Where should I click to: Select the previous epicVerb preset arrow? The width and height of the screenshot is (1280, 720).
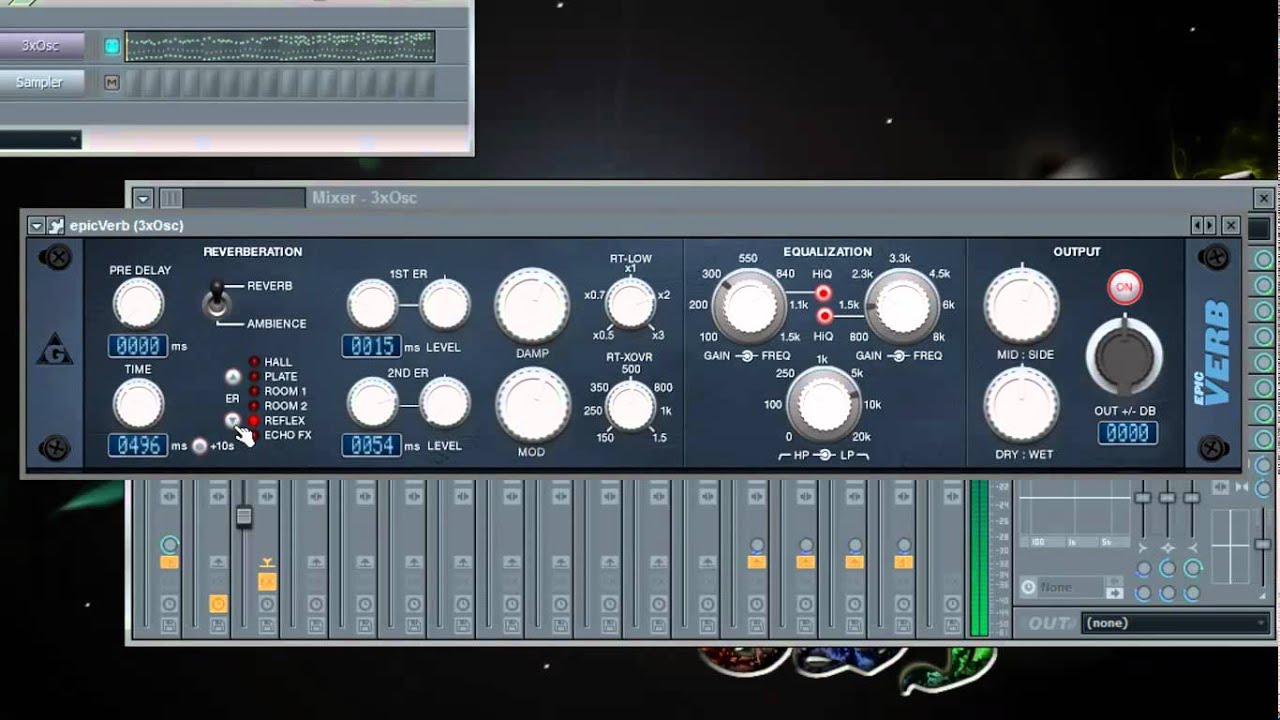[1197, 226]
